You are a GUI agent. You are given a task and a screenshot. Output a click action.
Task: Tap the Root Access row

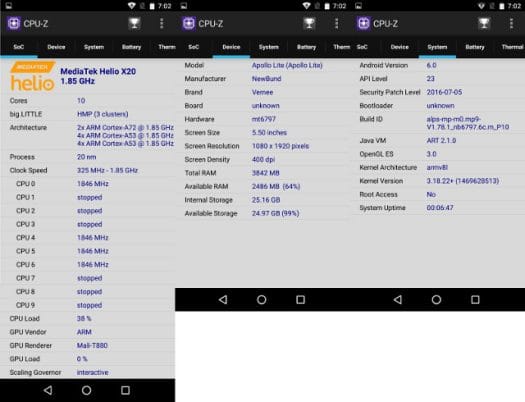[437, 194]
